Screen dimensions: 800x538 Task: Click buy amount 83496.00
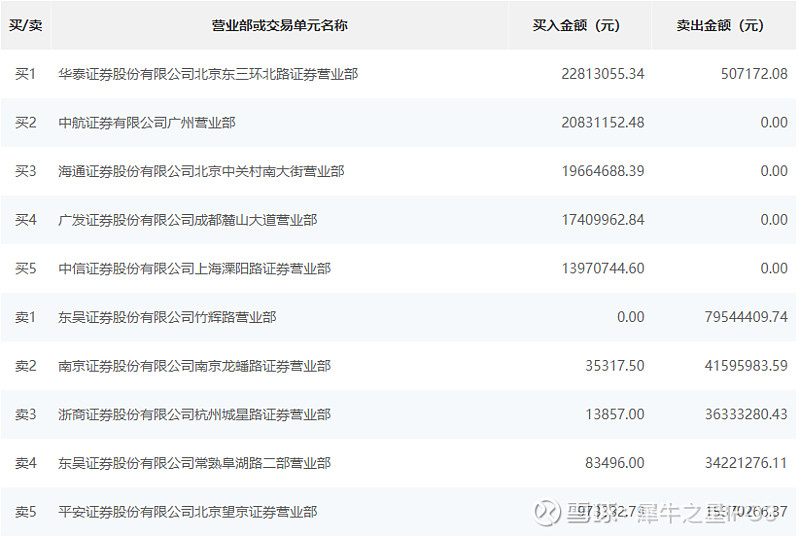(x=615, y=463)
